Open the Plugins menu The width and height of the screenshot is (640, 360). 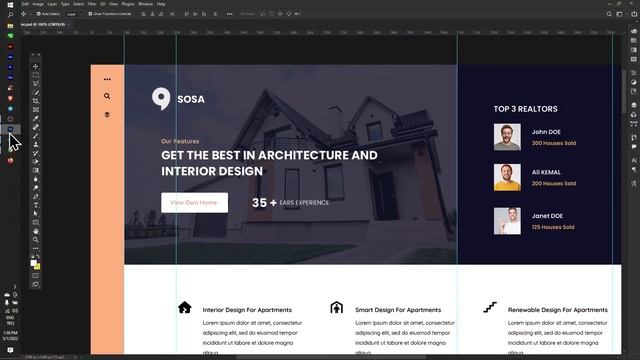coord(128,4)
